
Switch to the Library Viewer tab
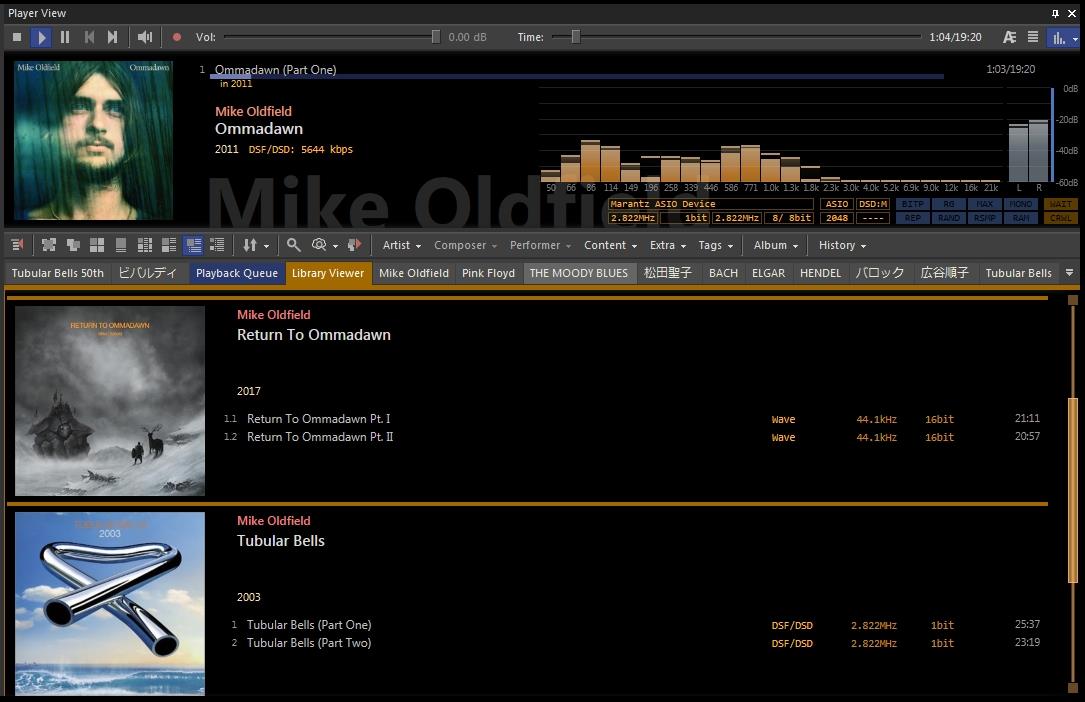(328, 273)
